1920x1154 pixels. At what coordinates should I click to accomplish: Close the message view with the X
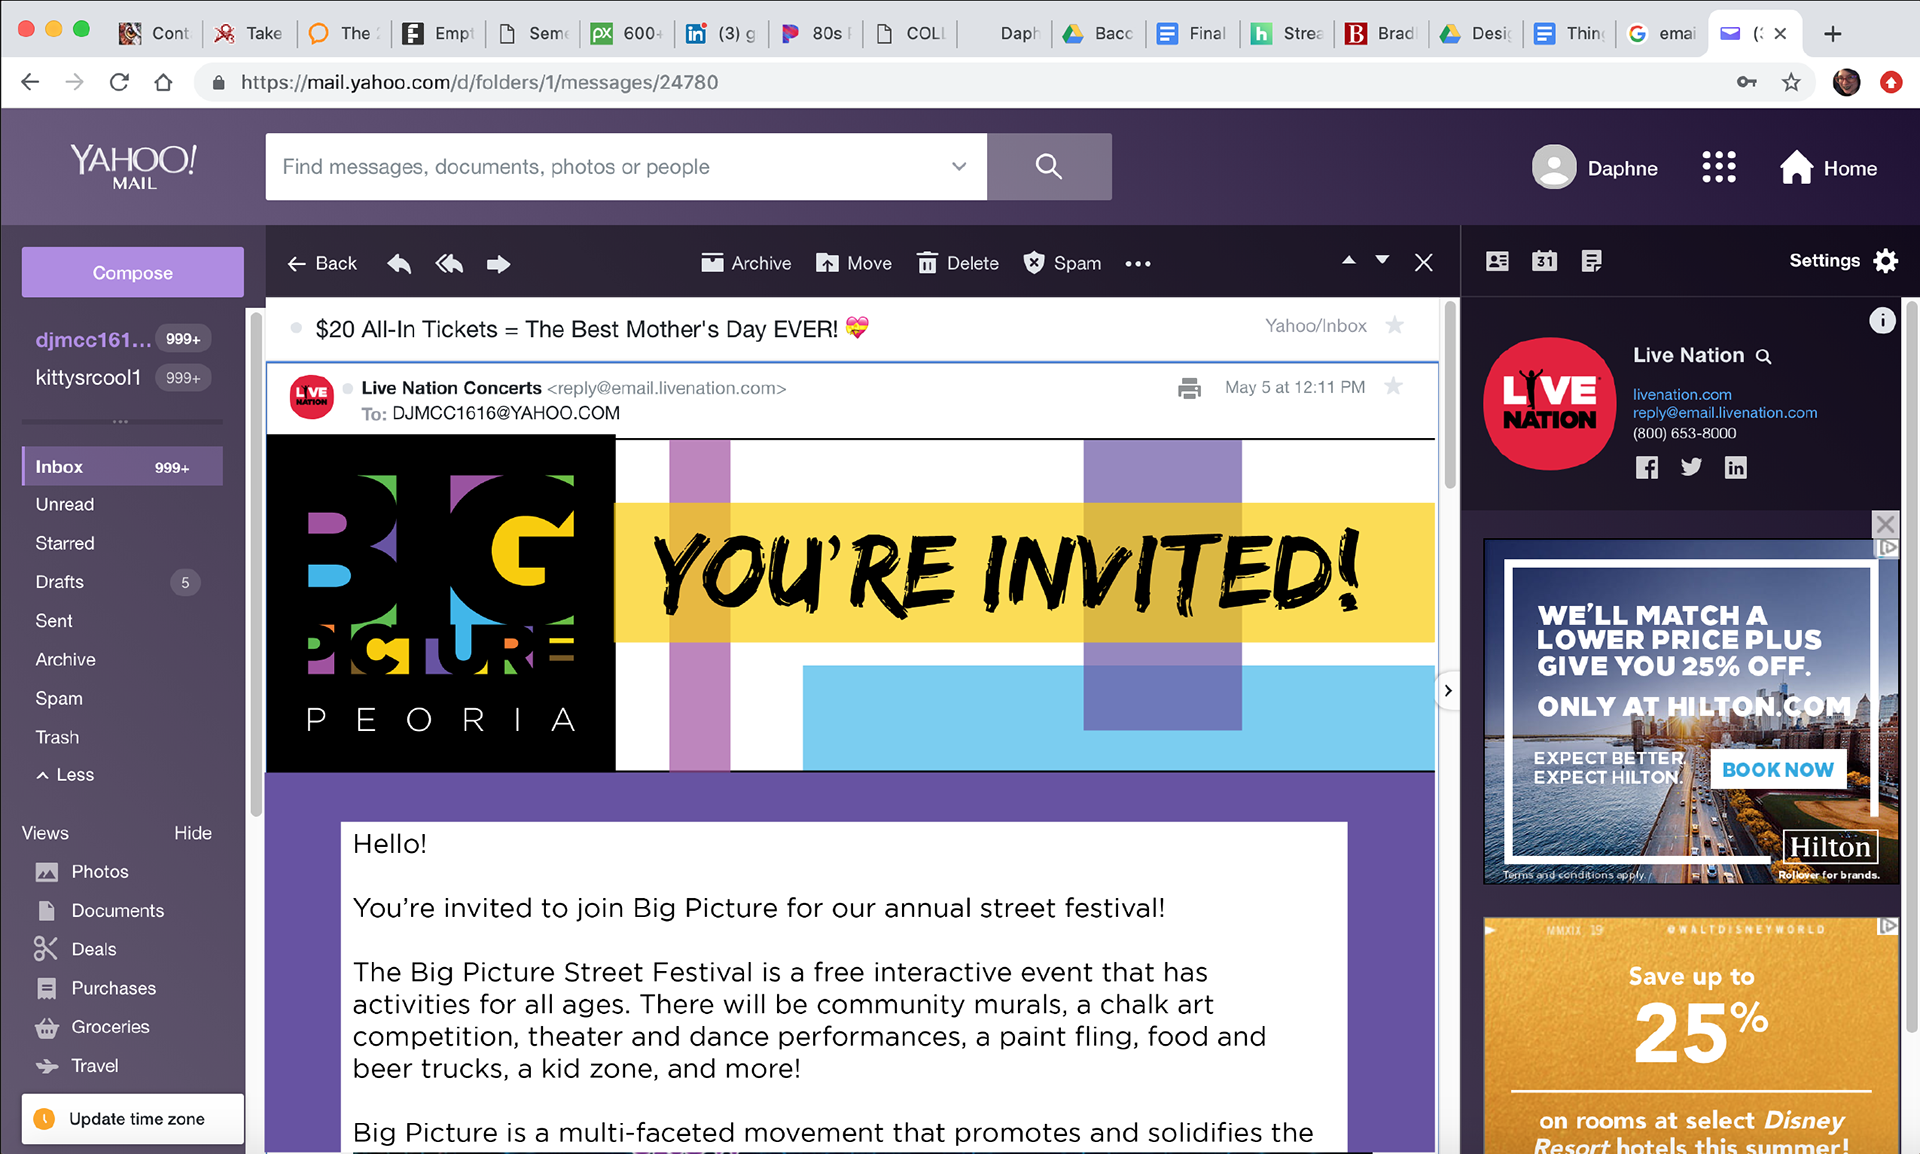(x=1424, y=262)
